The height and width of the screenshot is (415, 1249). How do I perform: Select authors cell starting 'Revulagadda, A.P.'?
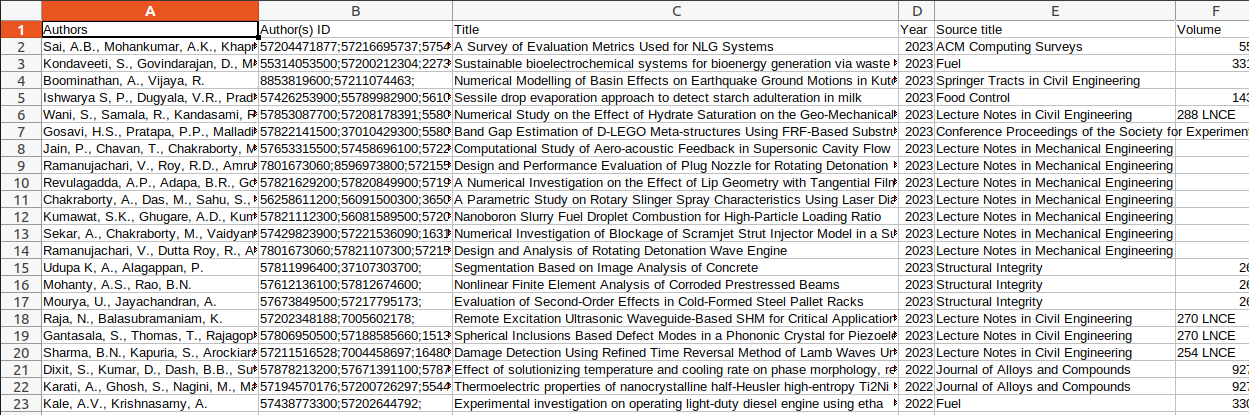[150, 183]
